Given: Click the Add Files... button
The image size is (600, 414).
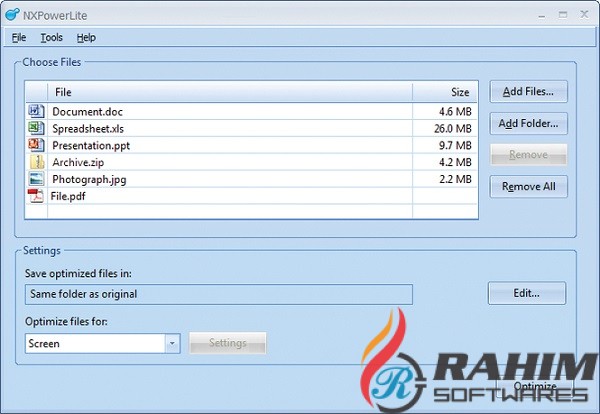Looking at the screenshot, I should tap(528, 91).
